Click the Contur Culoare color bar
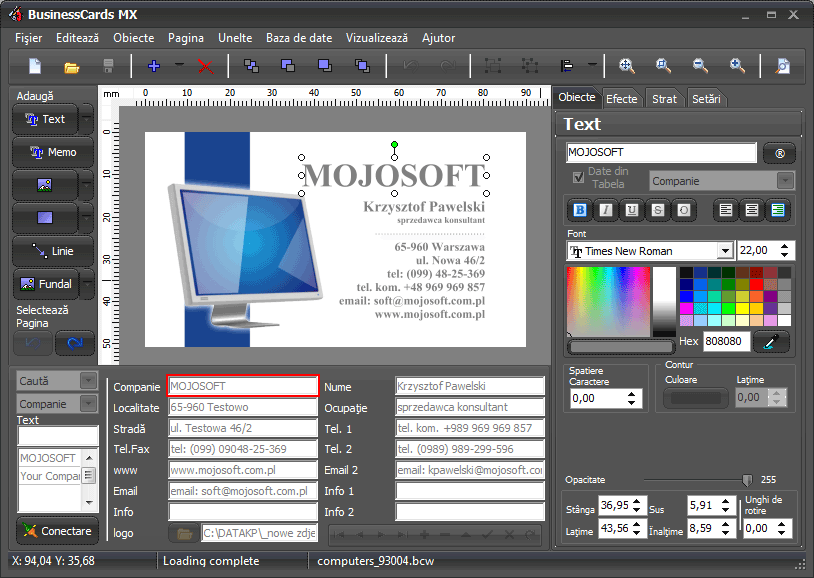The width and height of the screenshot is (814, 578). click(696, 398)
